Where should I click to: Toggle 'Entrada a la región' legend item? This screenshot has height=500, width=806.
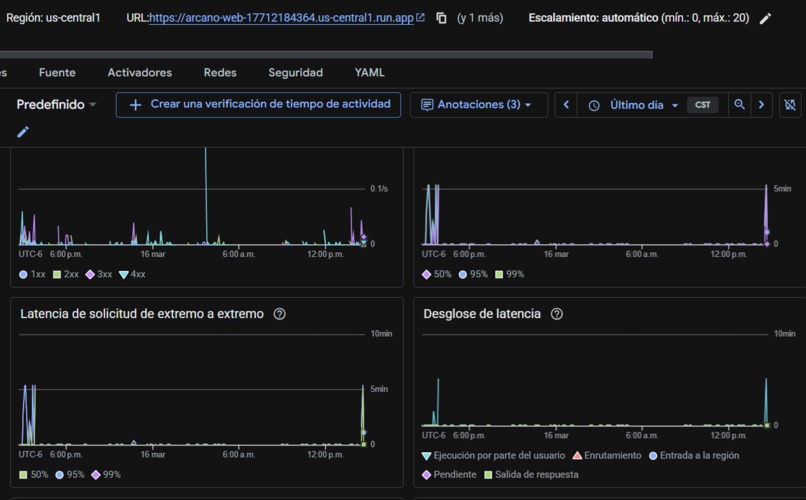point(694,456)
